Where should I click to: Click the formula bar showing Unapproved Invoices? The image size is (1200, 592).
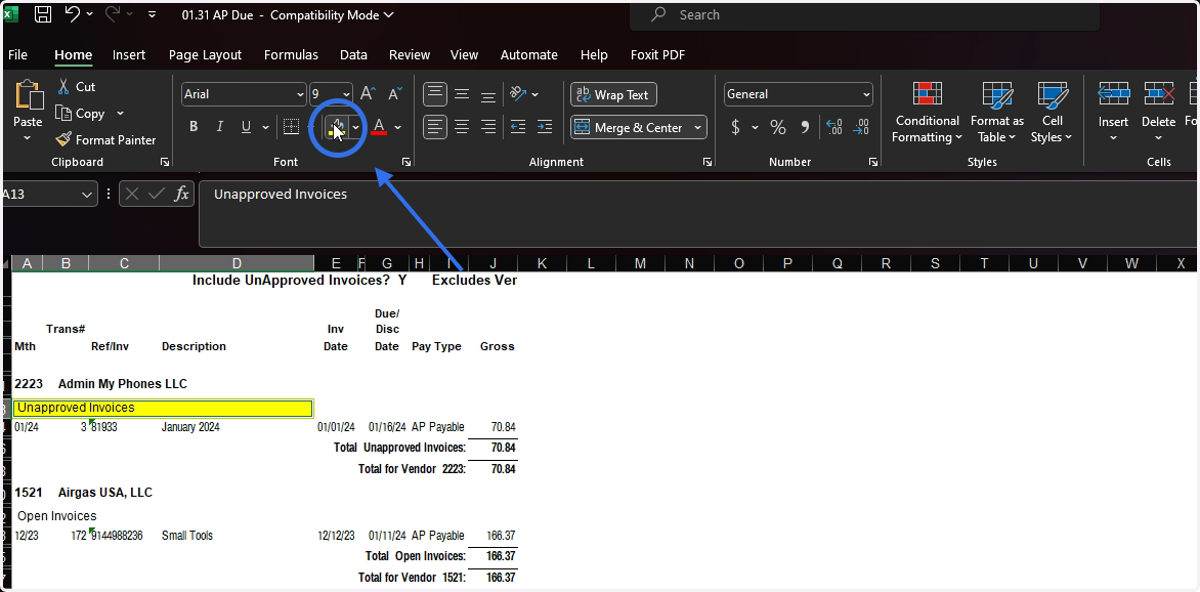click(699, 213)
